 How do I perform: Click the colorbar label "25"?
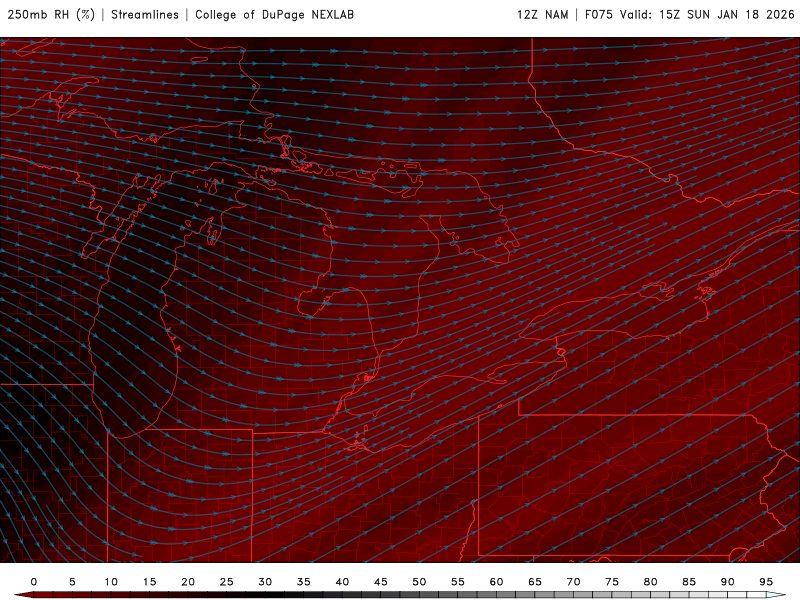tap(227, 582)
